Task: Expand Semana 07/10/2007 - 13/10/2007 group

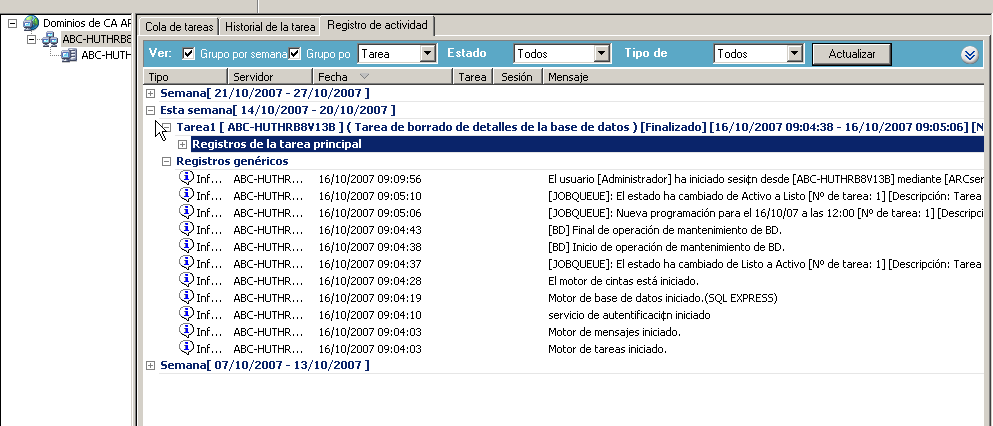Action: 151,365
